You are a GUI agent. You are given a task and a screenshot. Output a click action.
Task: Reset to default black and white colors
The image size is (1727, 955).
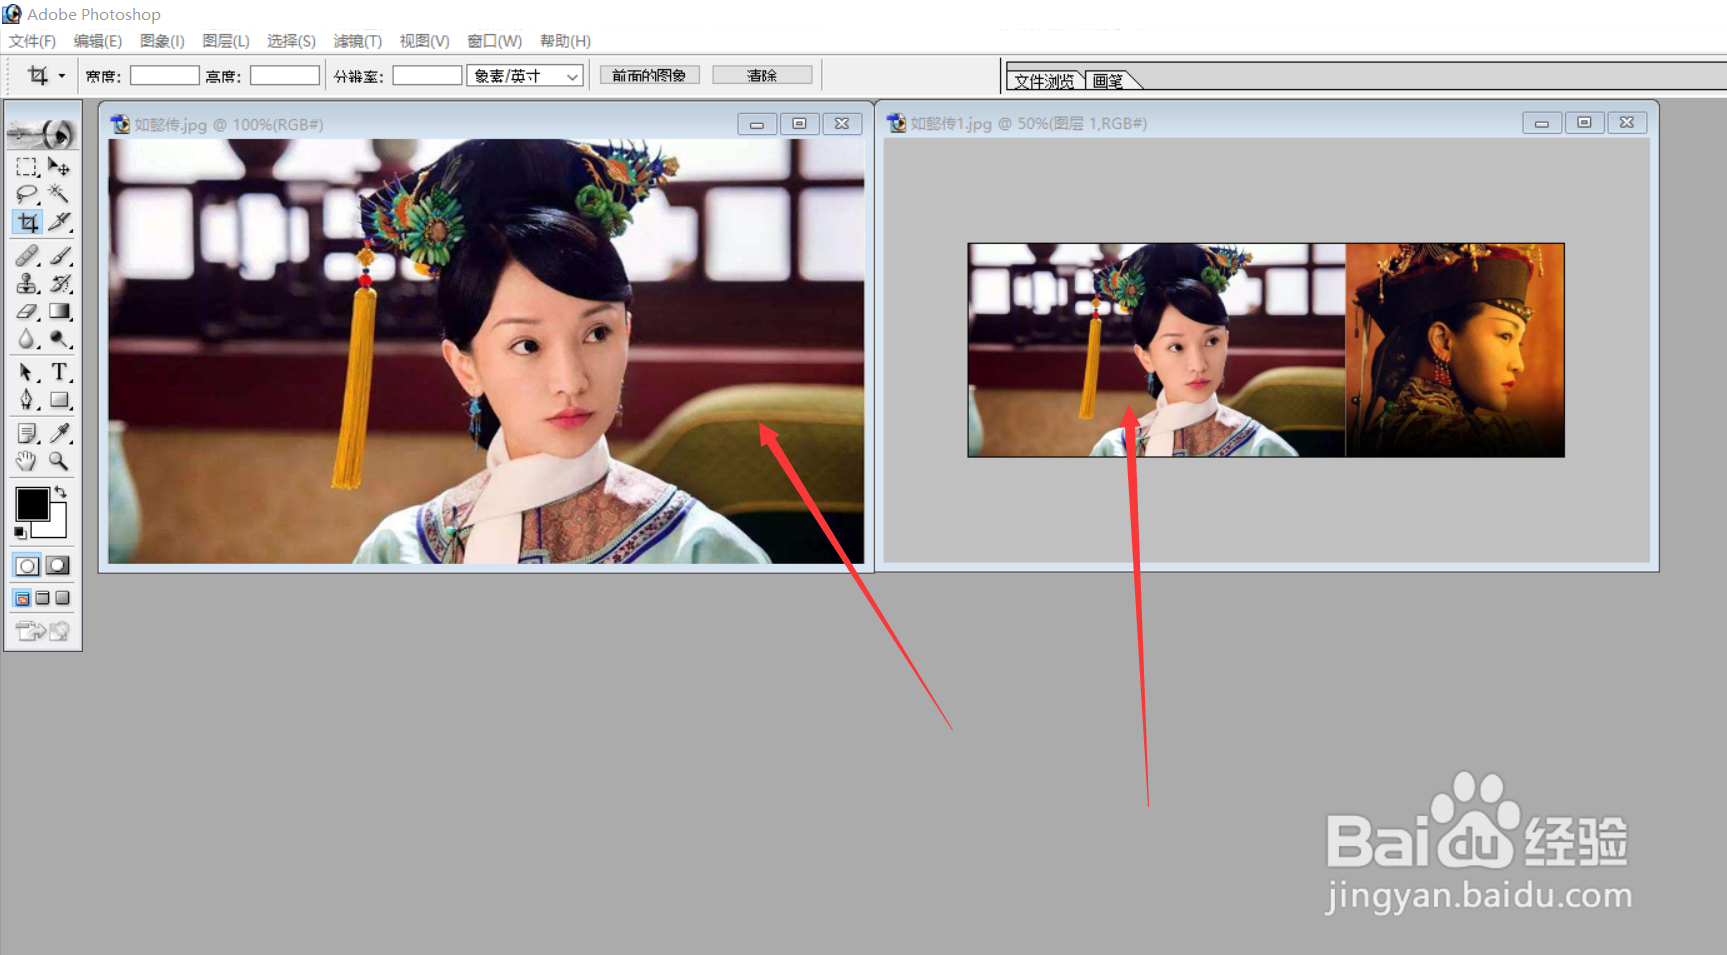pos(20,533)
